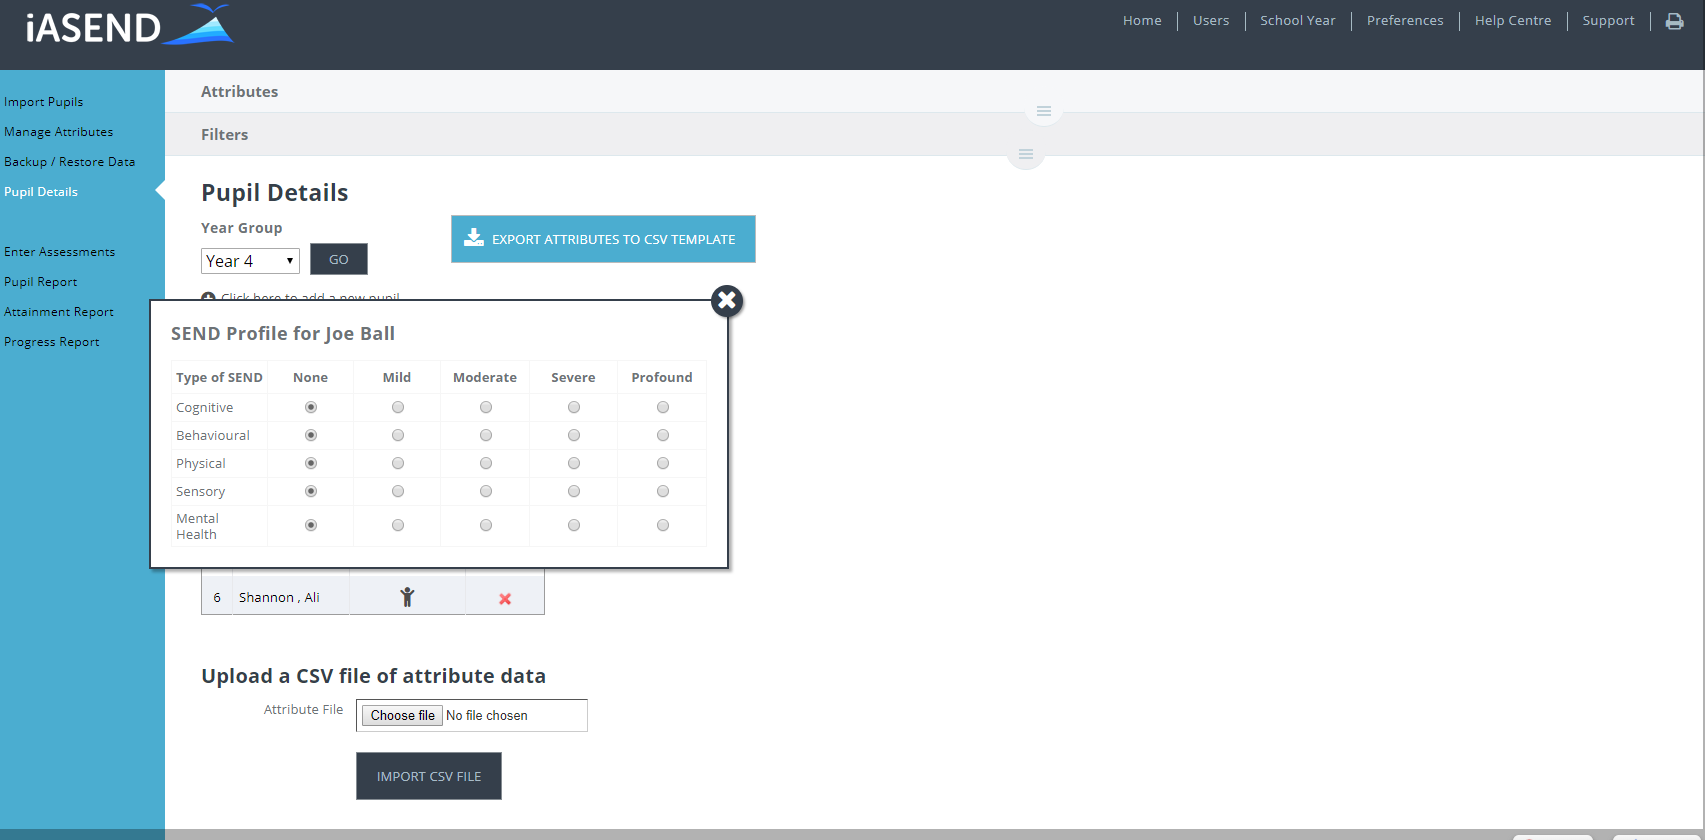This screenshot has width=1705, height=840.
Task: Go to Pupil Report in sidebar
Action: point(40,282)
